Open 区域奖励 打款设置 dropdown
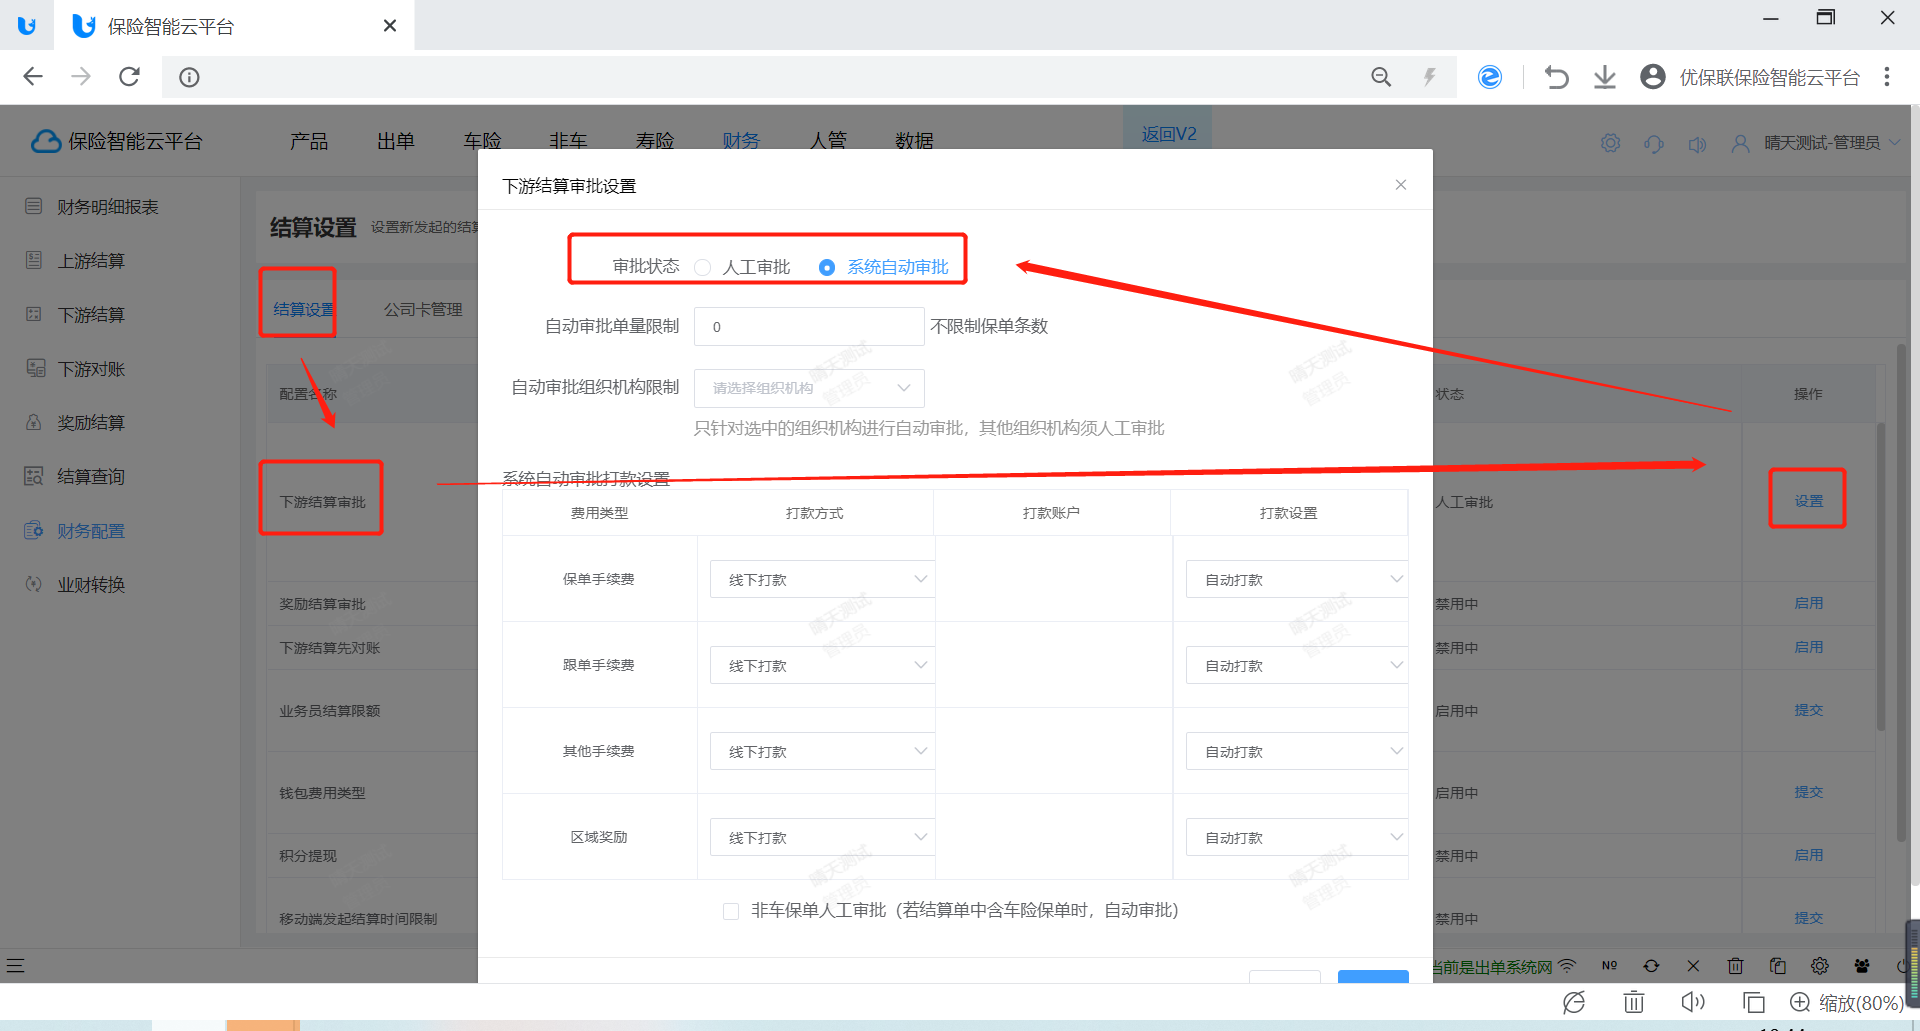 coord(1297,837)
